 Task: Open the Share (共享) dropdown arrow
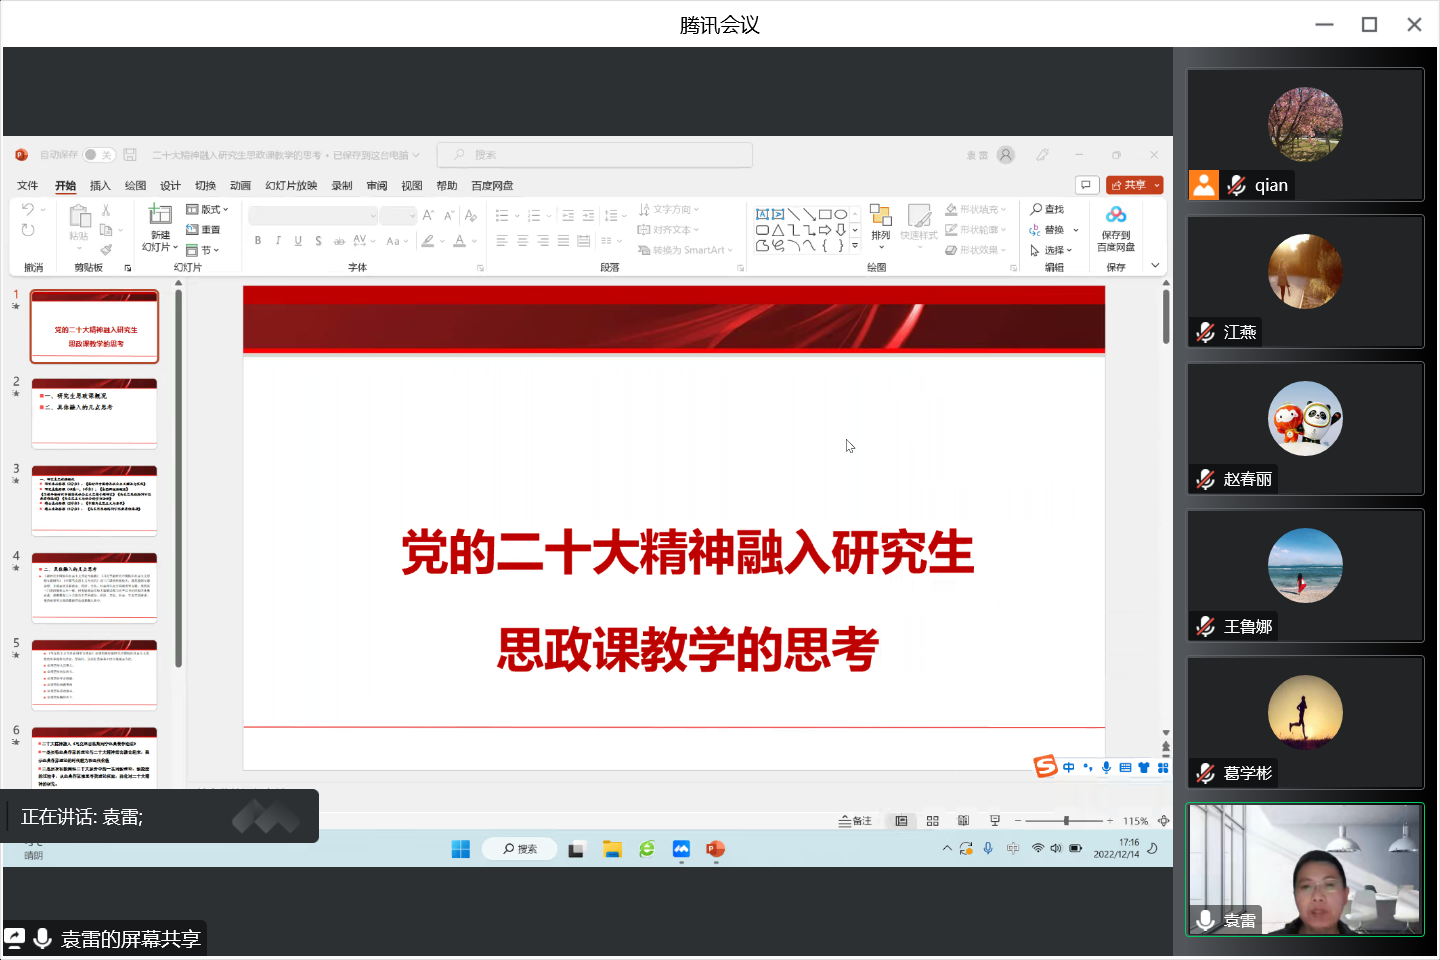(1157, 185)
